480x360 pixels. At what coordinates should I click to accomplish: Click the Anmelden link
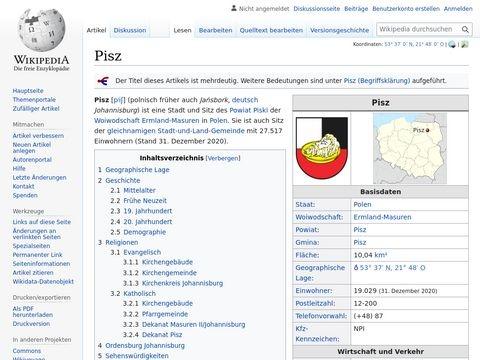(458, 9)
